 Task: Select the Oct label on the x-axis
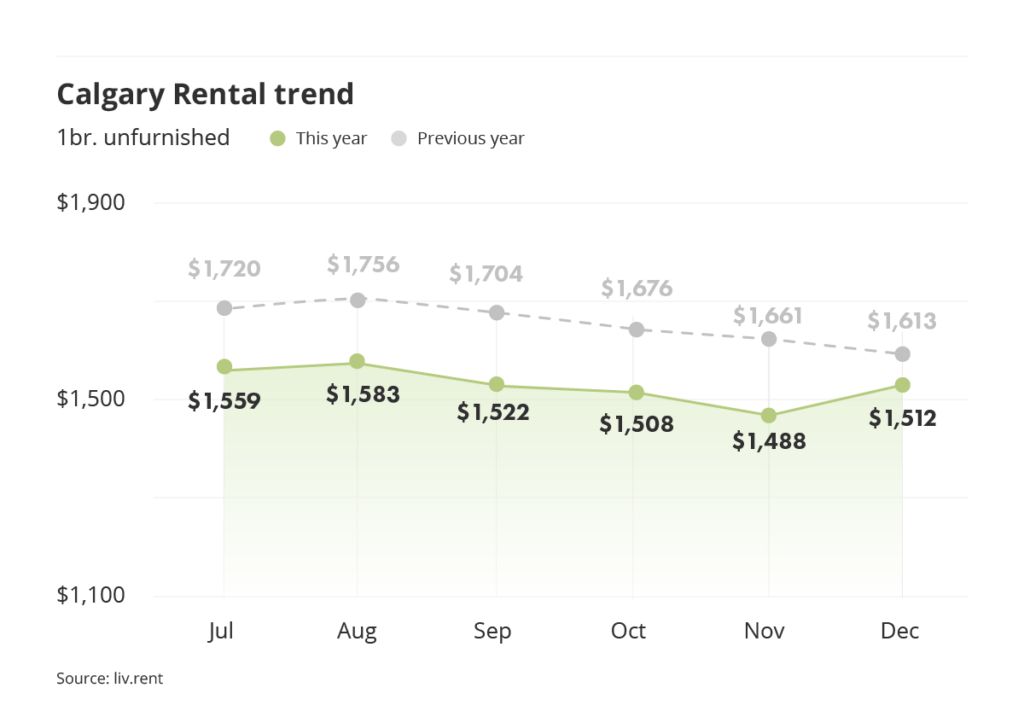(x=628, y=631)
